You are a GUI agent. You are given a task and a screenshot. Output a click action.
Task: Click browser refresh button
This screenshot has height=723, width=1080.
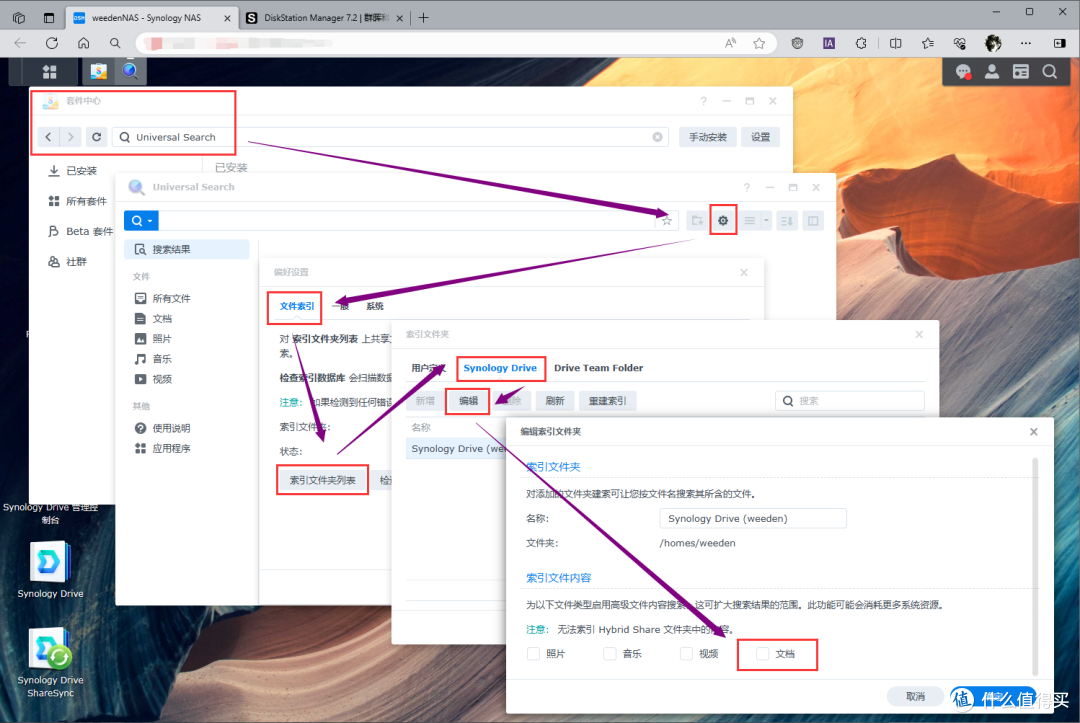point(52,43)
